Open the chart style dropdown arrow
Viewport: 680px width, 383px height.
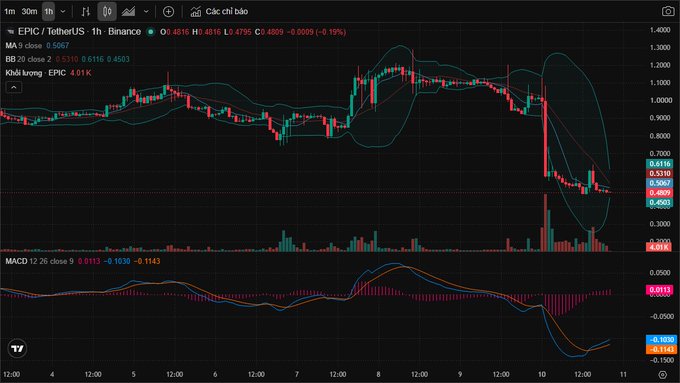146,12
